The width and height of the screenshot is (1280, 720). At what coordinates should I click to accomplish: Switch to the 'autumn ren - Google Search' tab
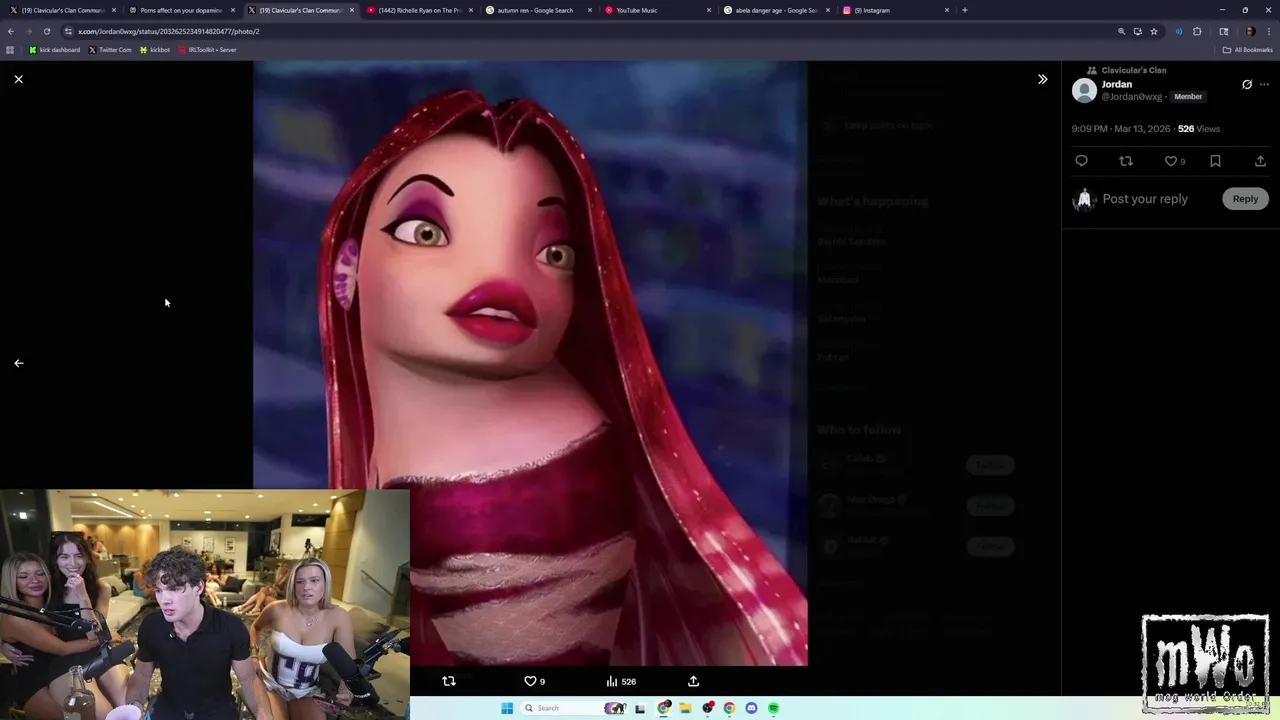pos(537,10)
